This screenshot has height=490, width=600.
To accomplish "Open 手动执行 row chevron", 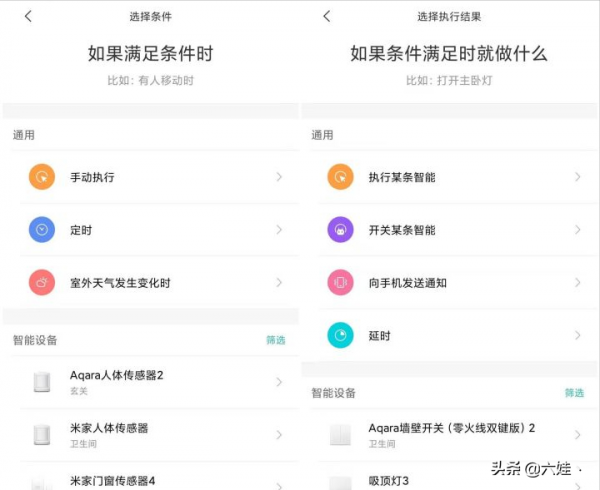I will click(x=279, y=177).
